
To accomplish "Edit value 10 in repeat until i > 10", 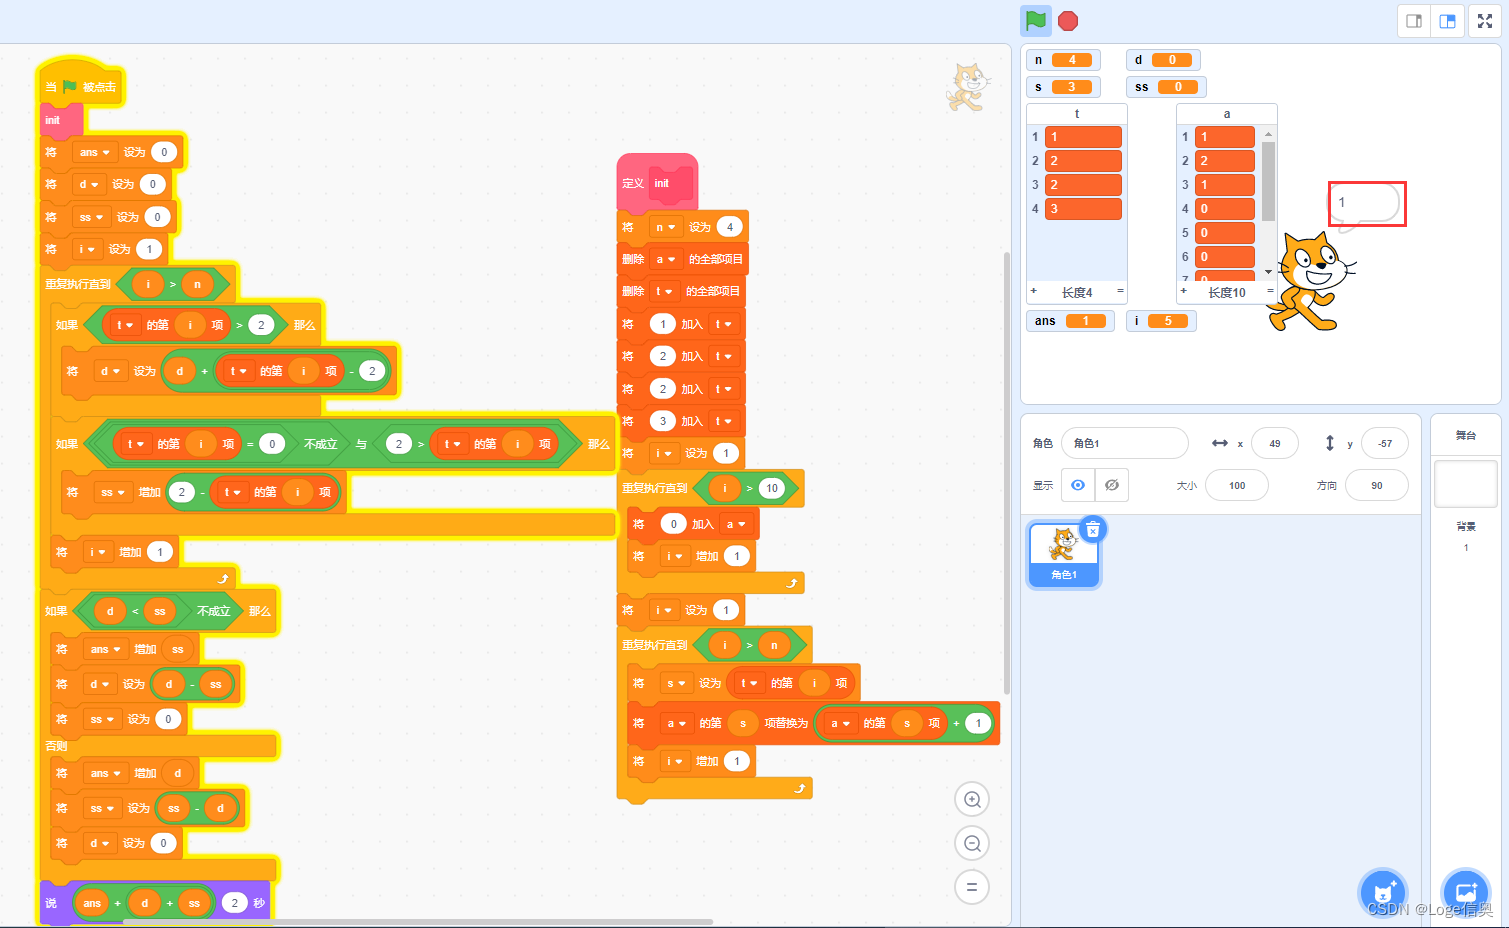I will [771, 488].
